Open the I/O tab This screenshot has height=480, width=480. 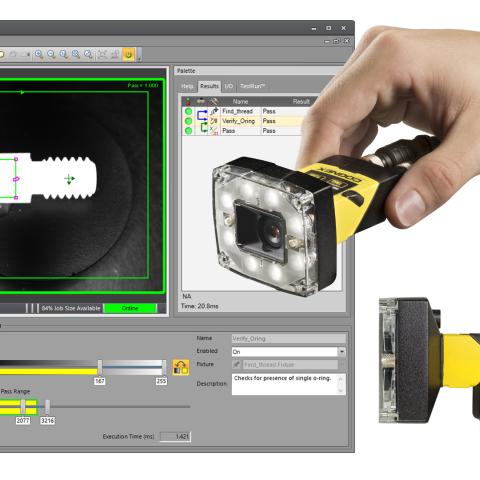229,86
